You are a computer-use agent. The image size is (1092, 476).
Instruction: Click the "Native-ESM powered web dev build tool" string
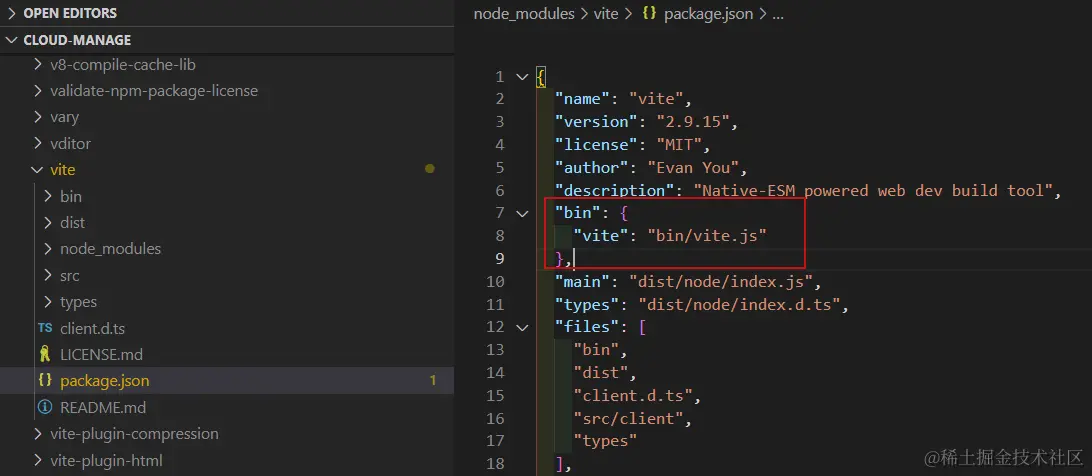(x=873, y=190)
